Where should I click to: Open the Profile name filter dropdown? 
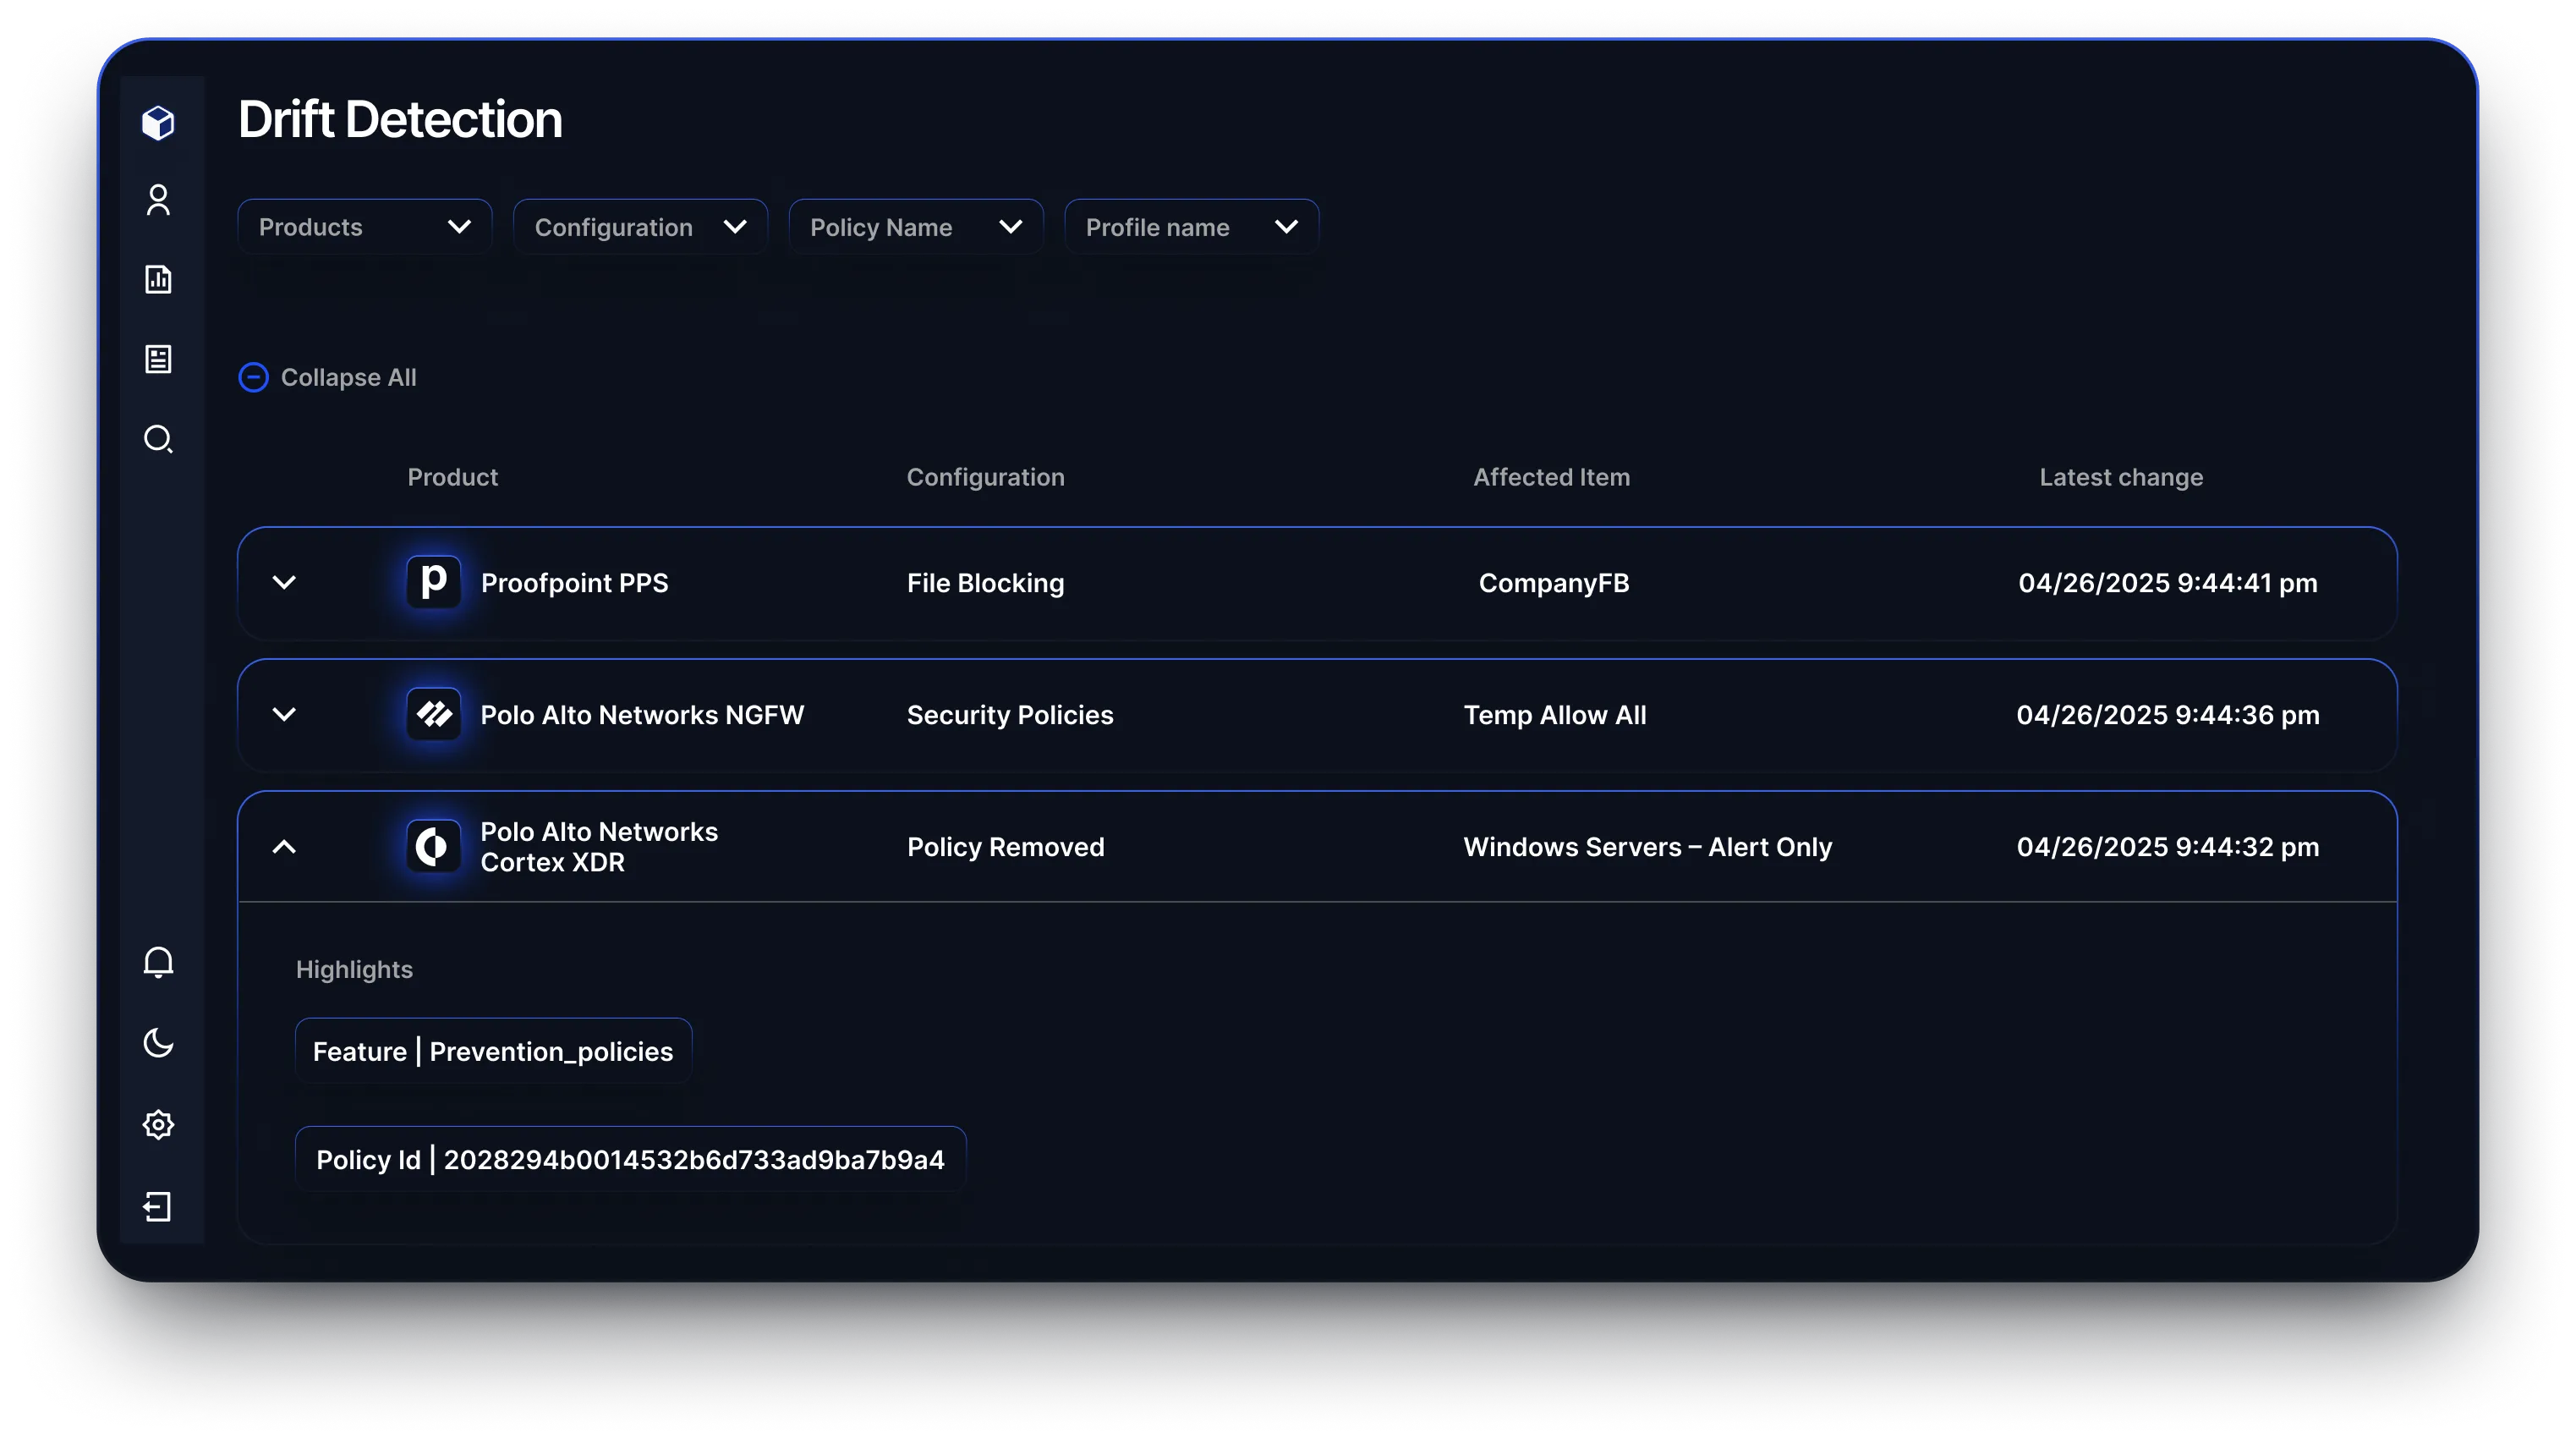(x=1191, y=227)
